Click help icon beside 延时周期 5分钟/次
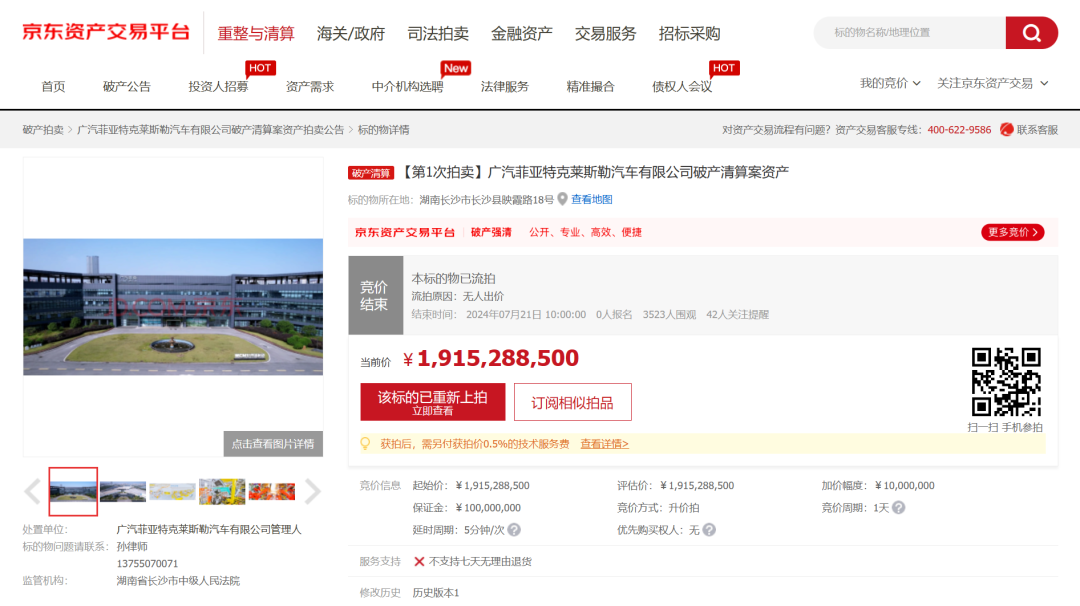 coord(514,530)
